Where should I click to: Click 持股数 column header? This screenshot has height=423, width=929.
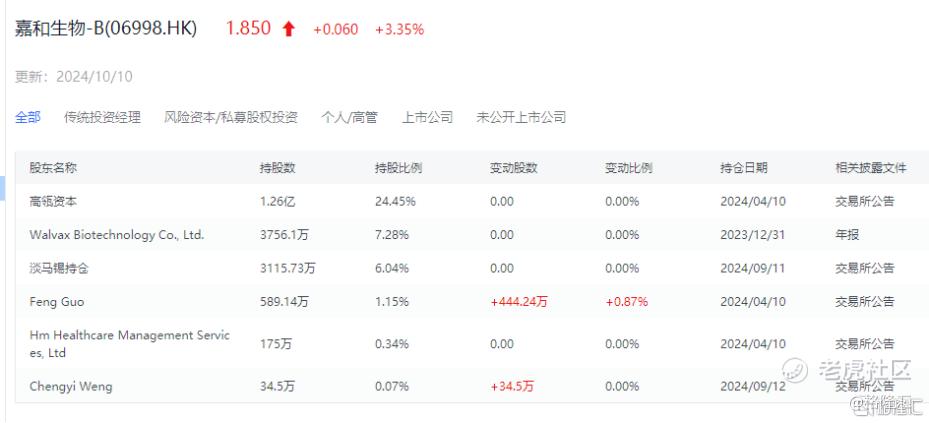[x=277, y=168]
